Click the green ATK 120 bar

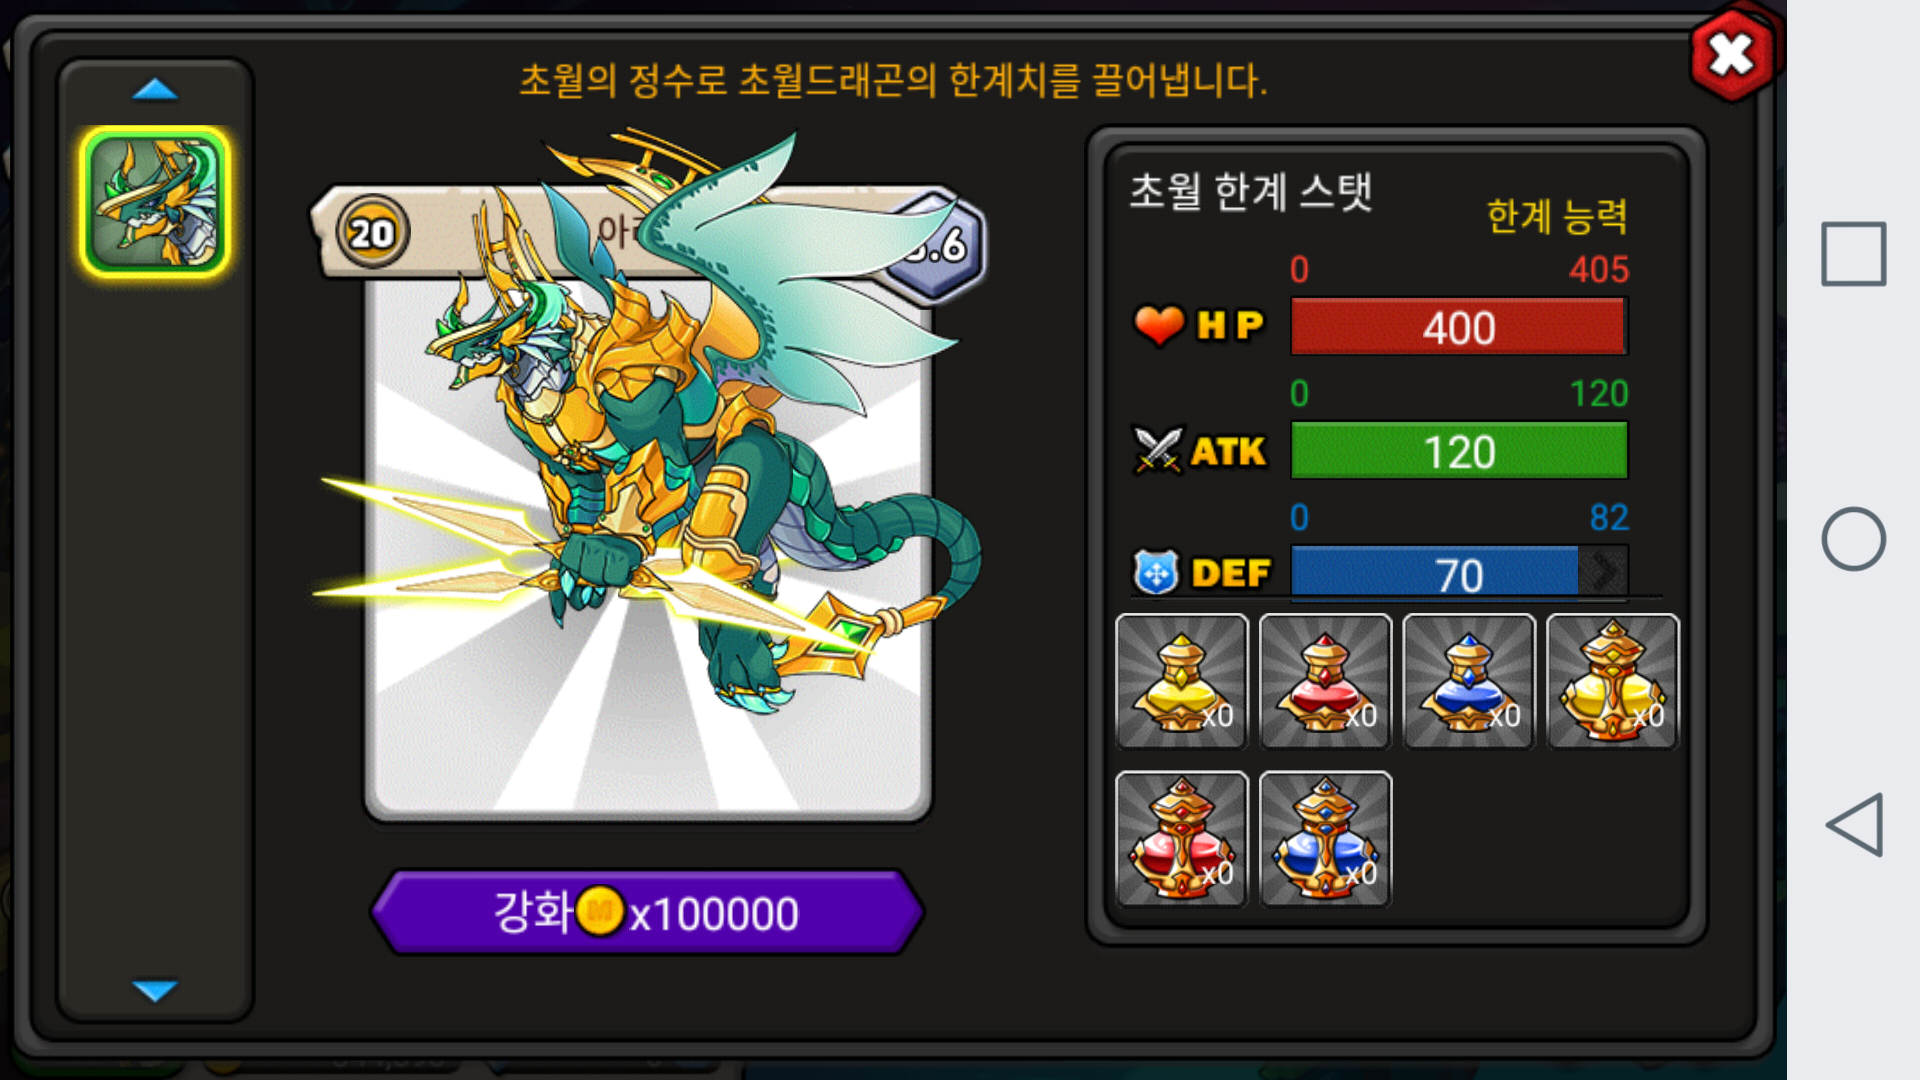[x=1459, y=450]
